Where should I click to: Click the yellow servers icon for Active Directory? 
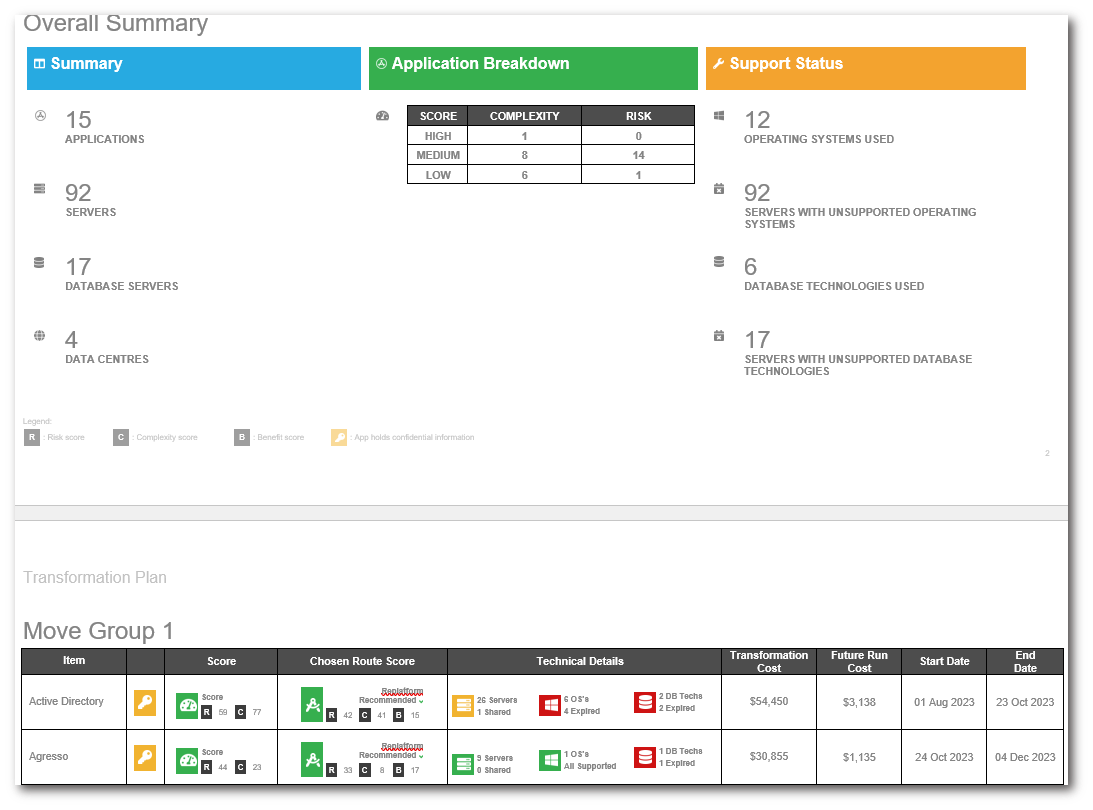462,705
